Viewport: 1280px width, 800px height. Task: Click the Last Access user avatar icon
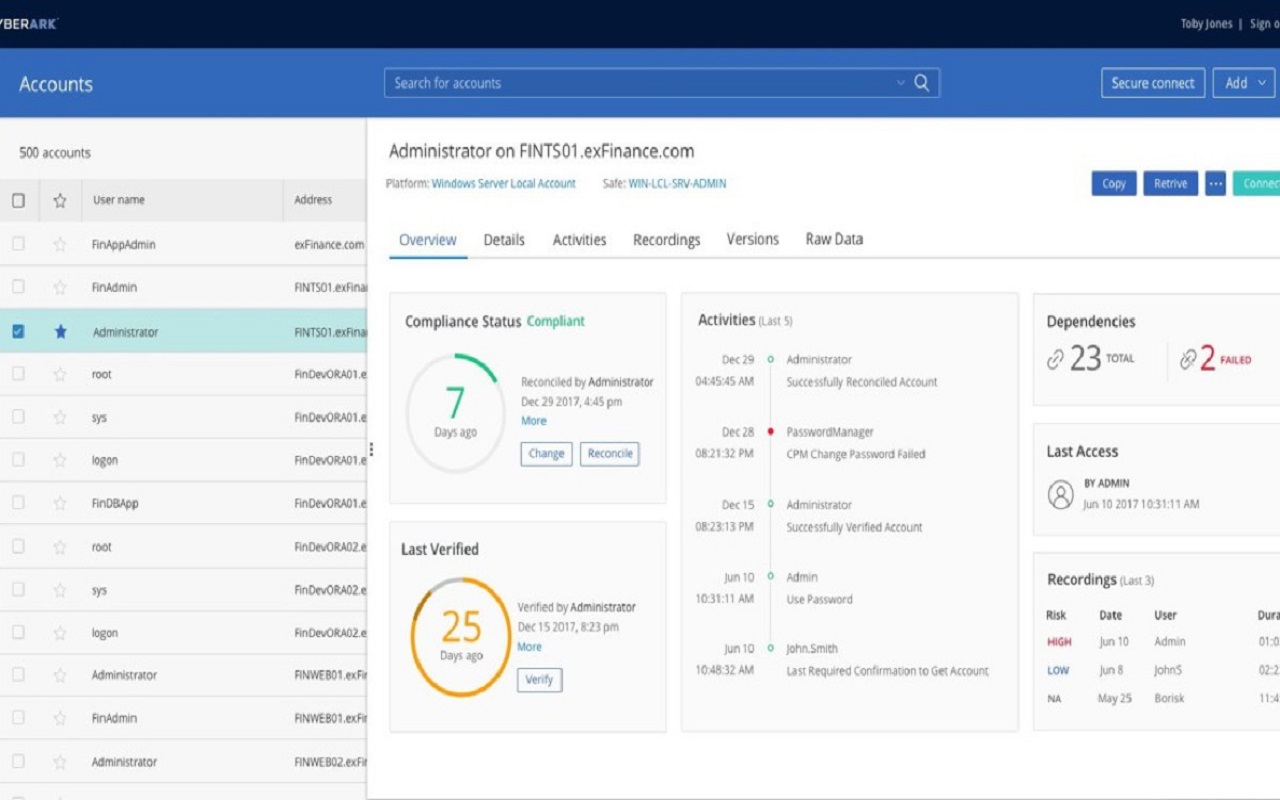point(1060,493)
